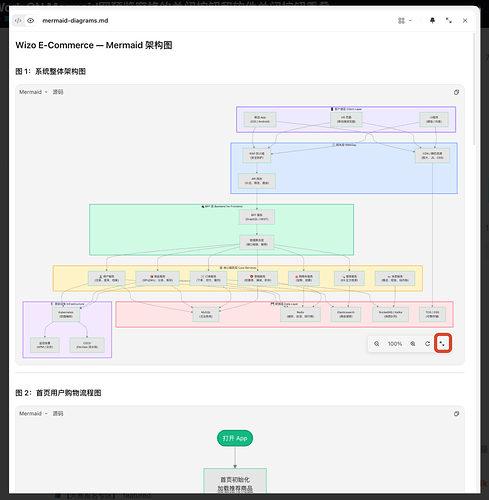Viewport: 489px width, 500px height.
Task: Click the mermaid-diagrams.md file name
Action: coord(75,21)
